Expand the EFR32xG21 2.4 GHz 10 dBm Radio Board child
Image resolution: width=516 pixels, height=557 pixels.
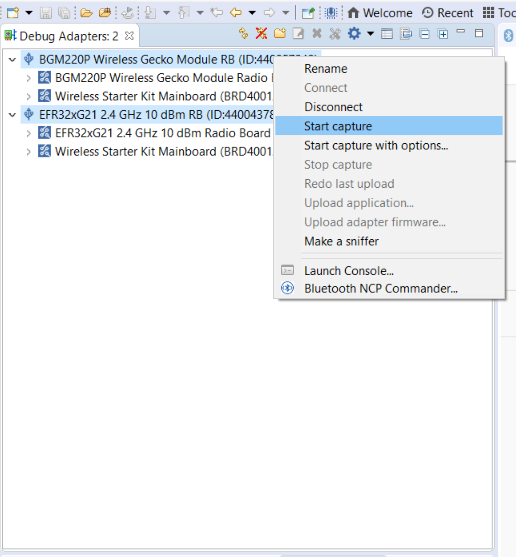28,133
